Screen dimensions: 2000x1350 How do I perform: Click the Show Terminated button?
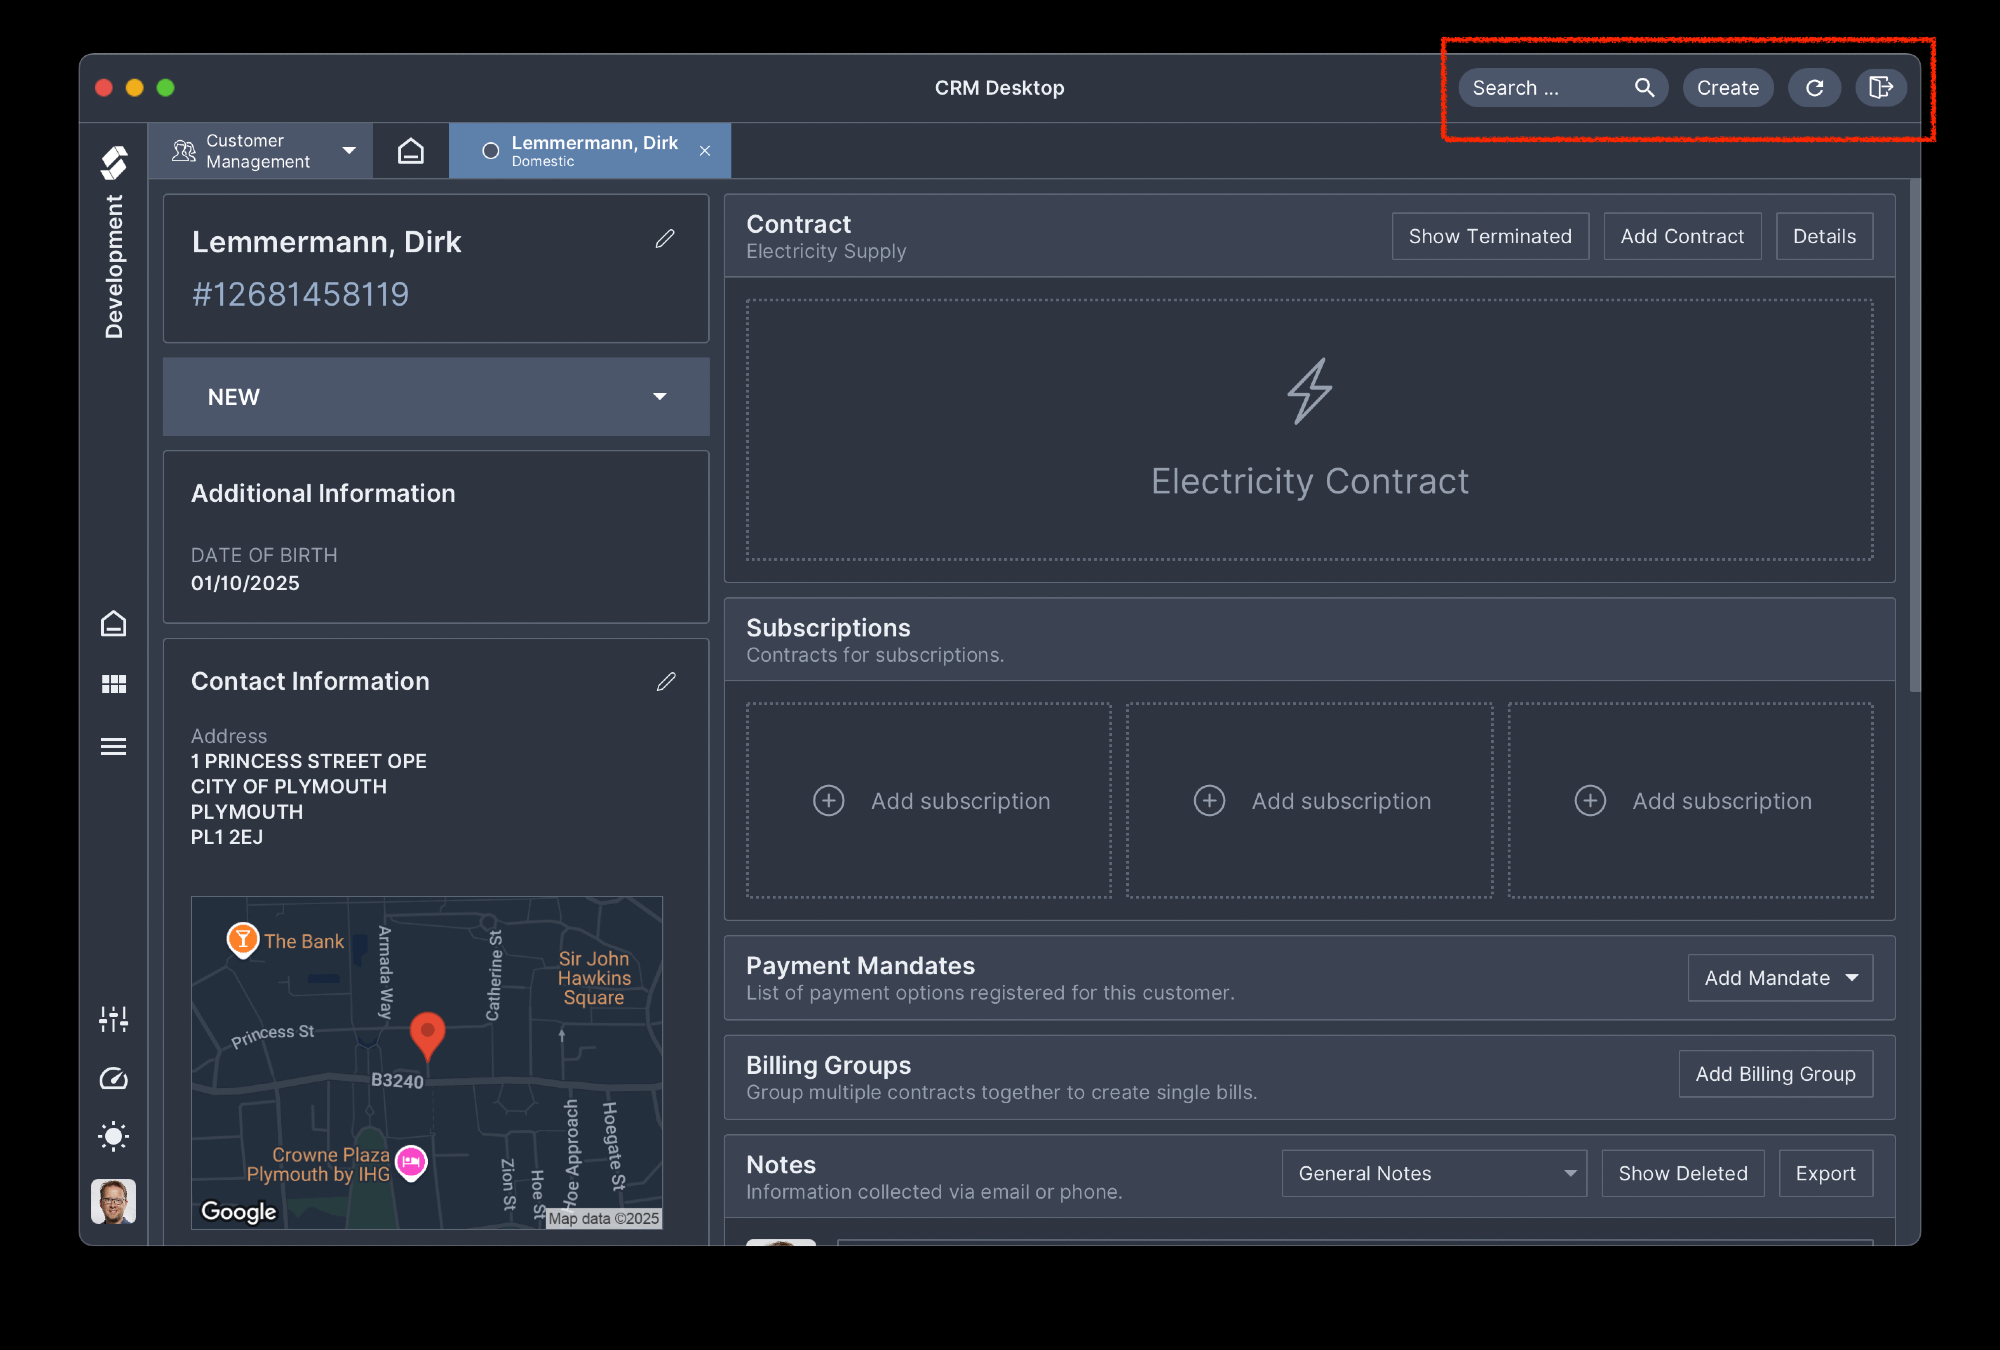(x=1489, y=236)
